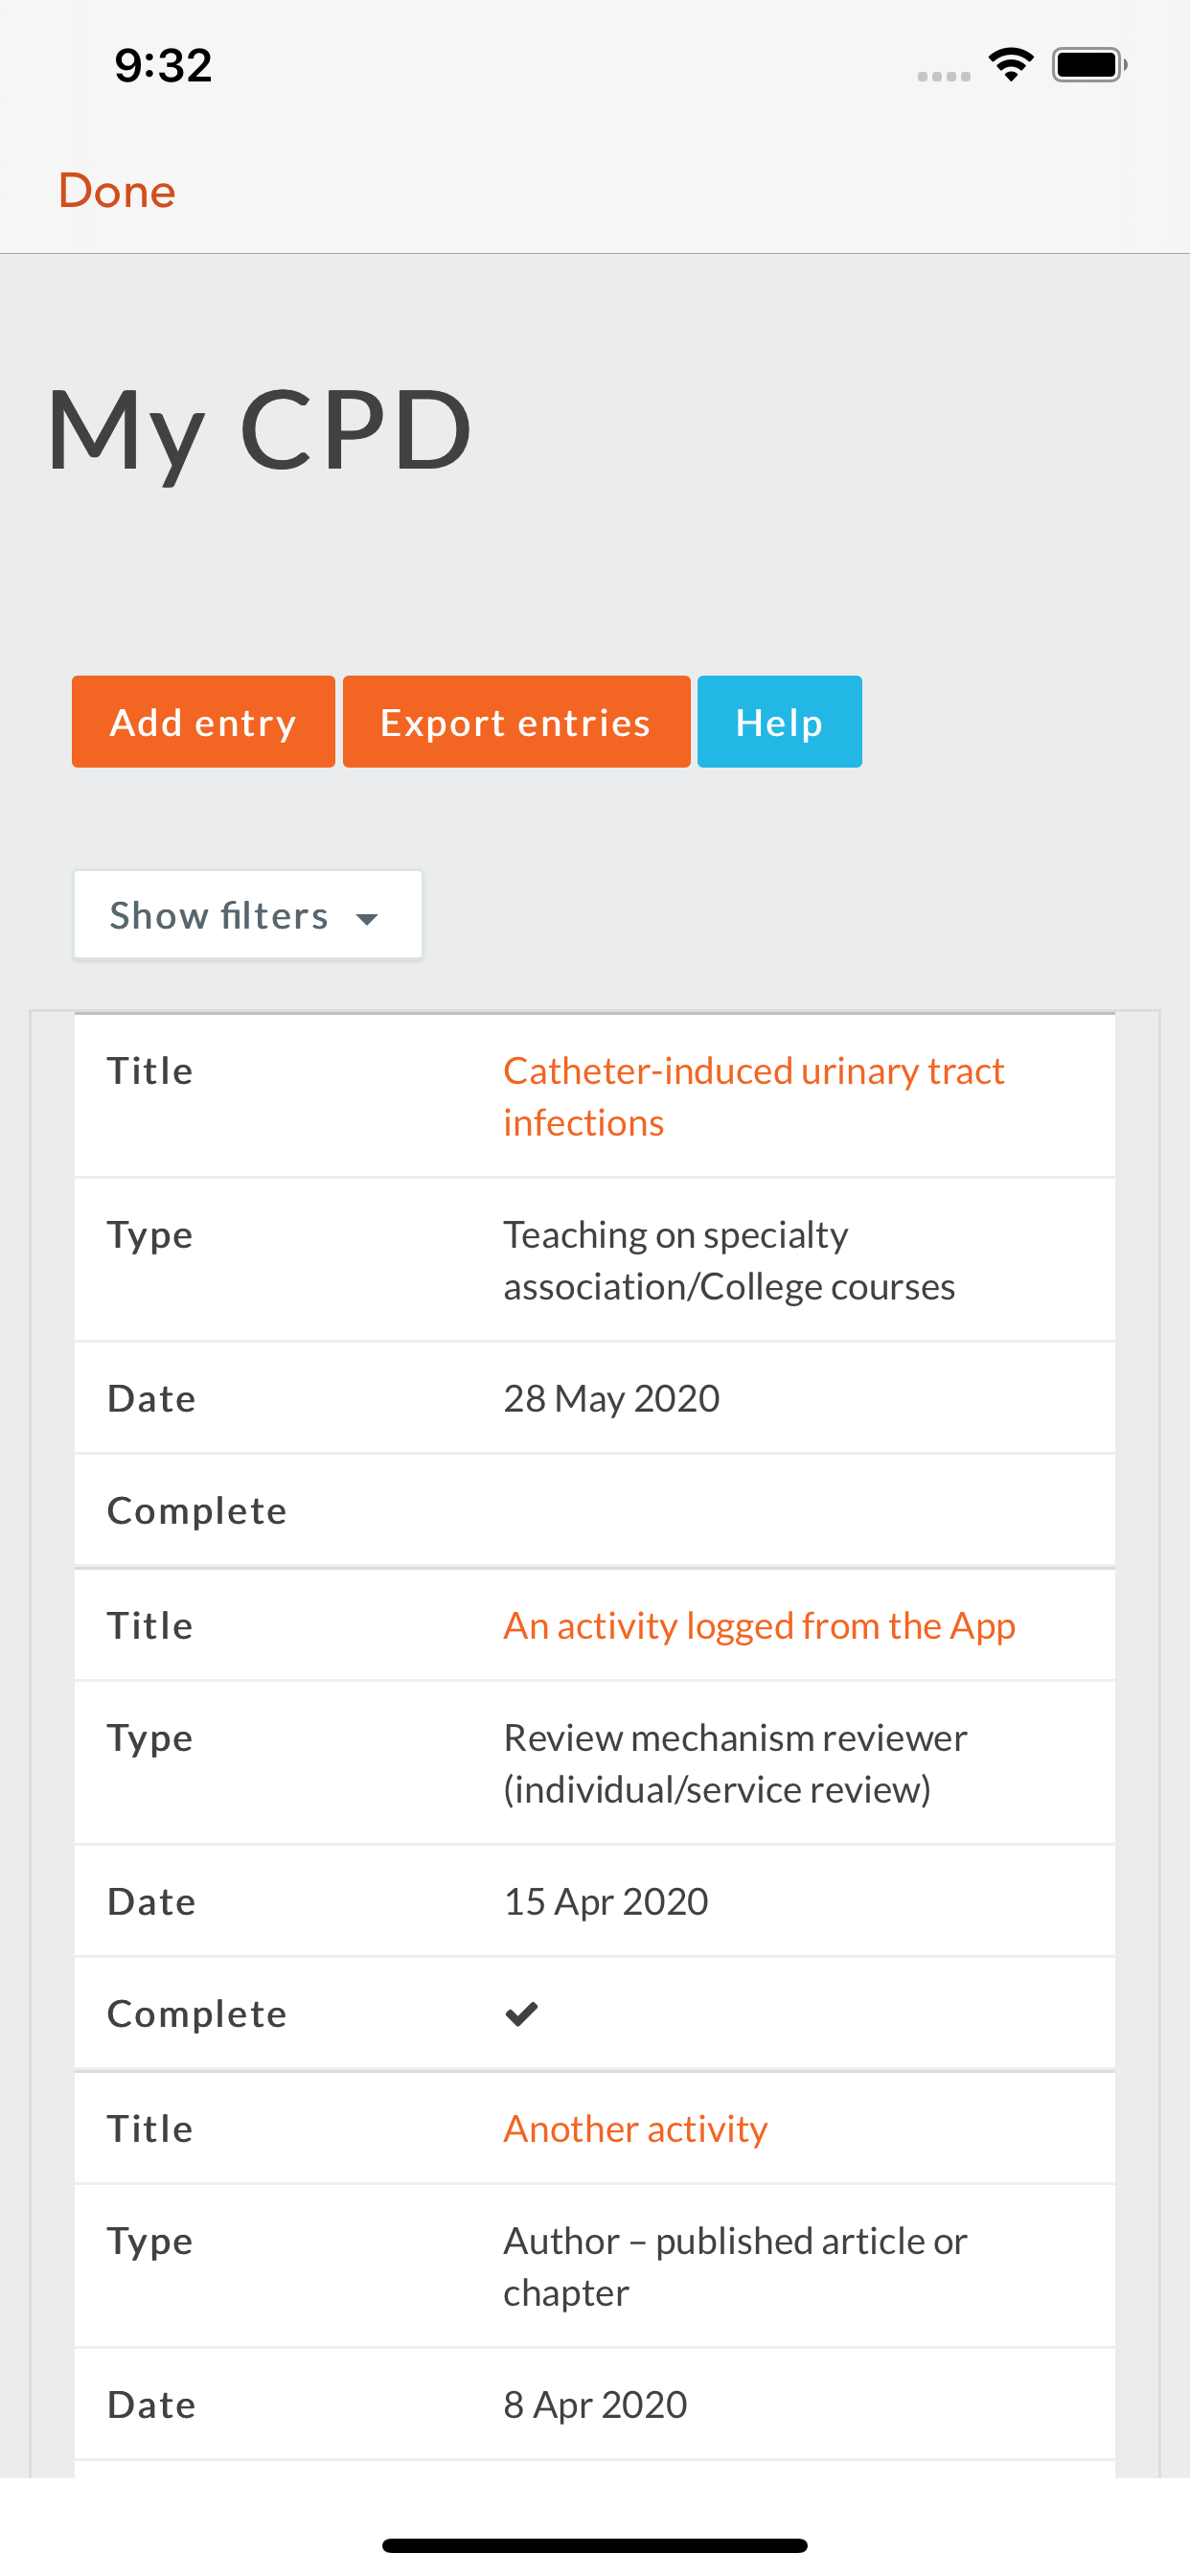Tap the Wi-Fi status icon
The image size is (1190, 2576).
tap(1010, 65)
